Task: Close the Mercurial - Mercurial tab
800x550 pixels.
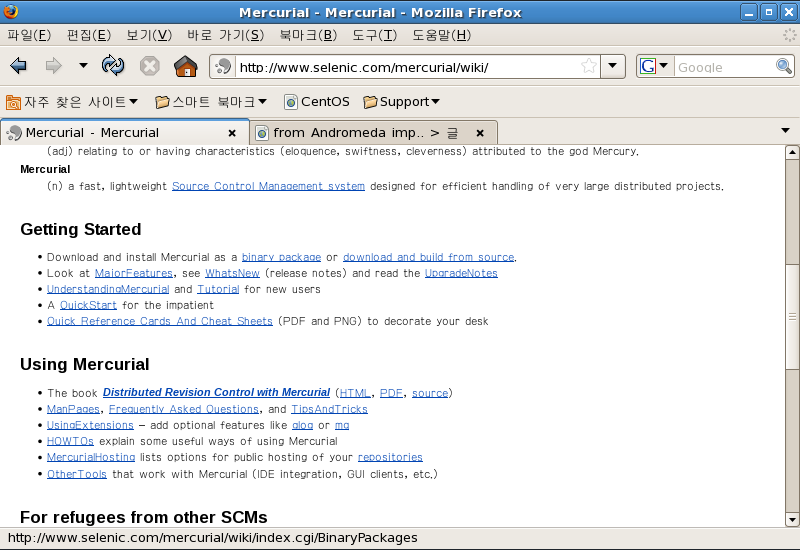Action: [x=232, y=133]
